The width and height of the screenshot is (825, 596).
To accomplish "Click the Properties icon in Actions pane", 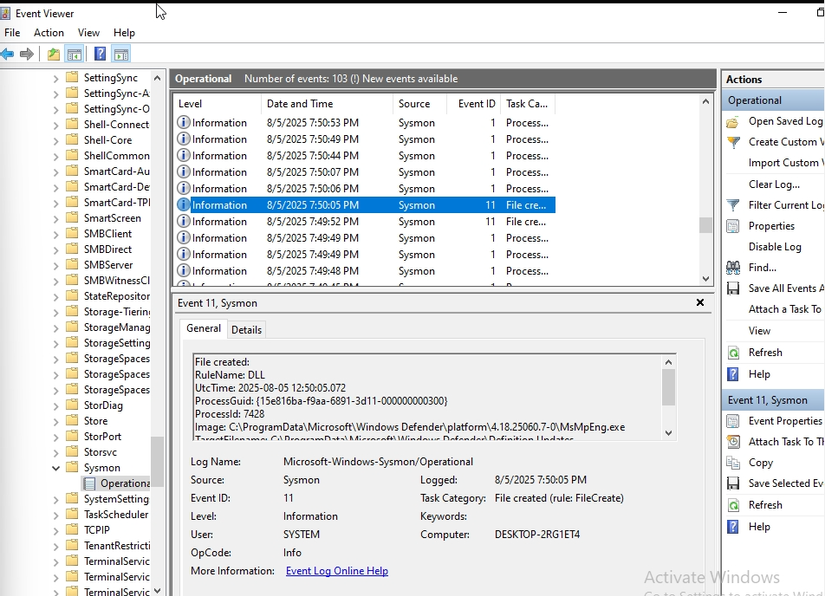I will tap(733, 226).
